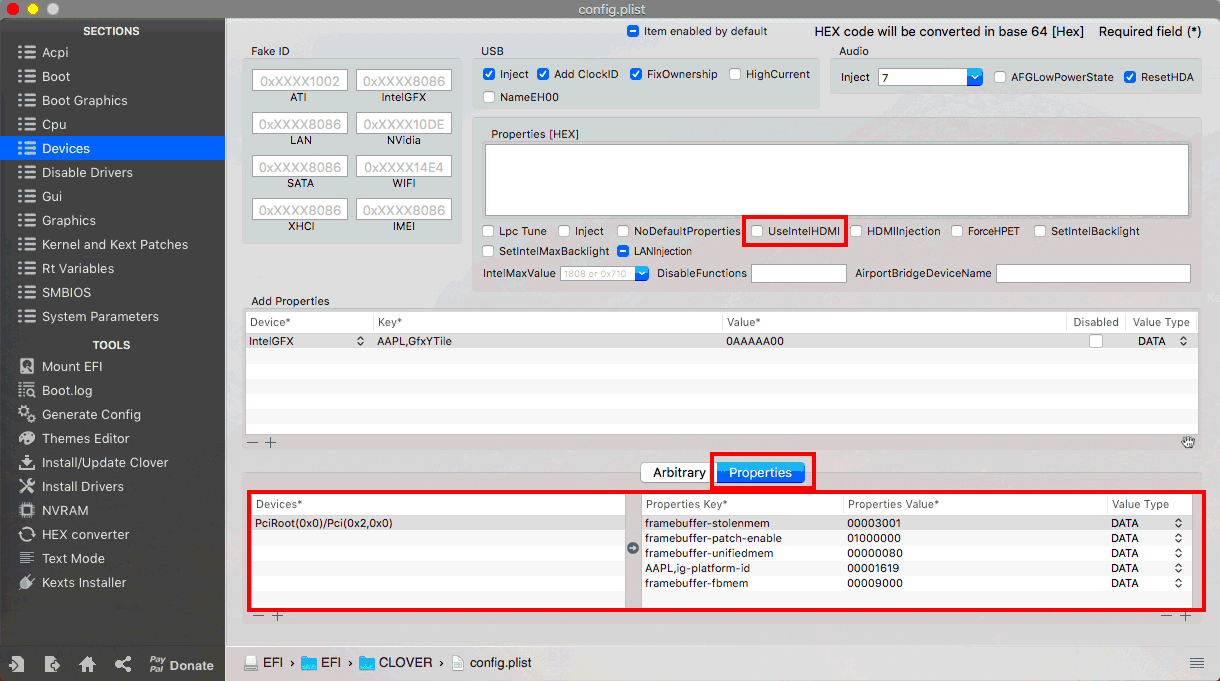Viewport: 1220px width, 681px height.
Task: Click the PayPal Donate button
Action: click(181, 663)
